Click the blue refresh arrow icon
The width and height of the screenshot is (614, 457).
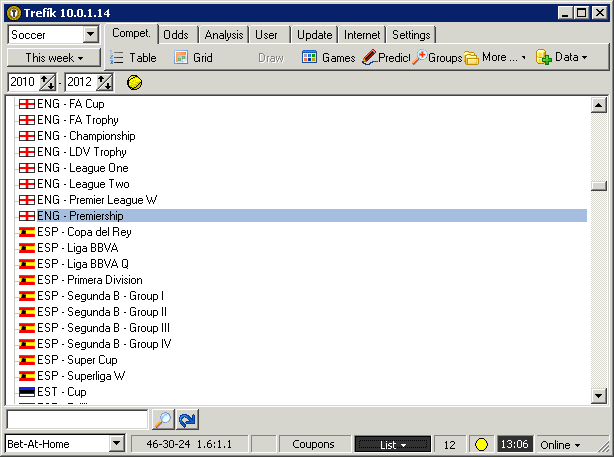[188, 419]
